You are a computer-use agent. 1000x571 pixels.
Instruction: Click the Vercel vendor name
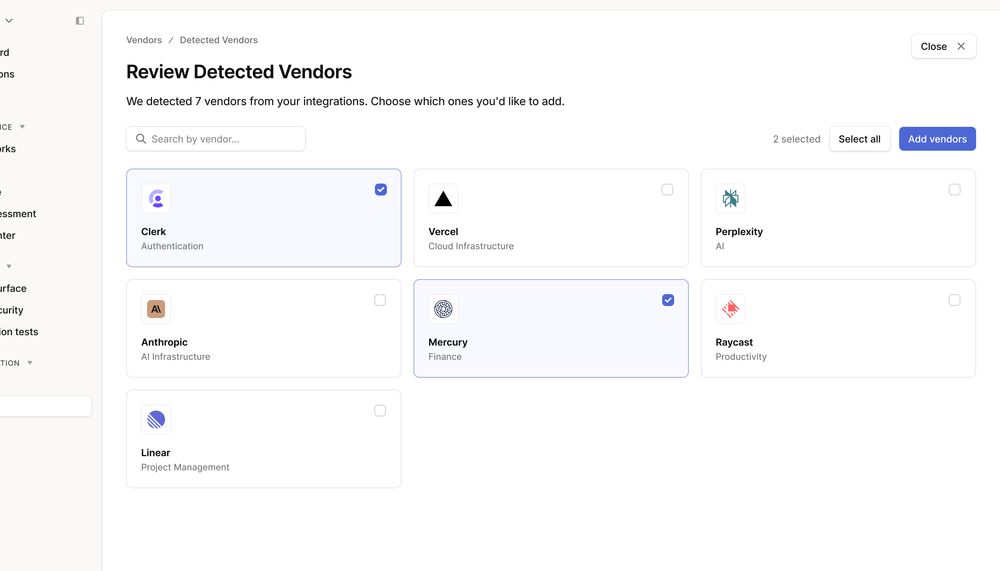point(443,232)
